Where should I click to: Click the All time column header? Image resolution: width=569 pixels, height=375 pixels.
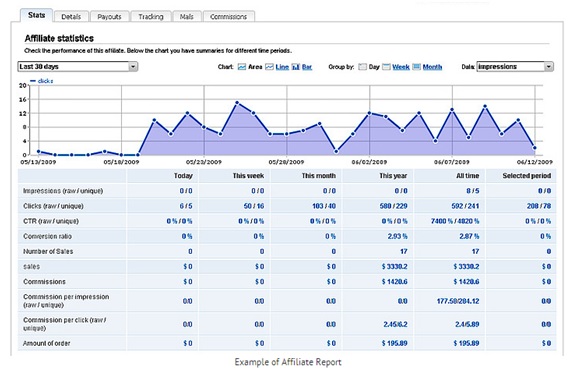click(x=467, y=176)
